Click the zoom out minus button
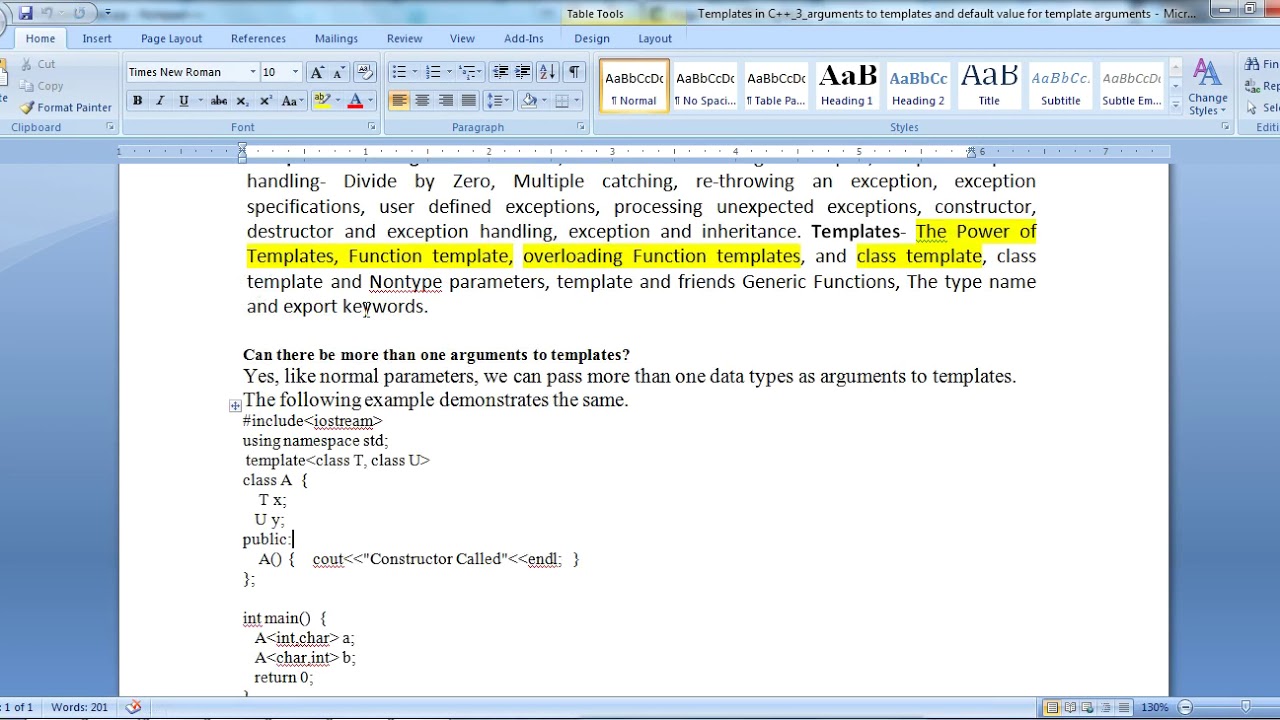This screenshot has height=720, width=1280. point(1185,707)
